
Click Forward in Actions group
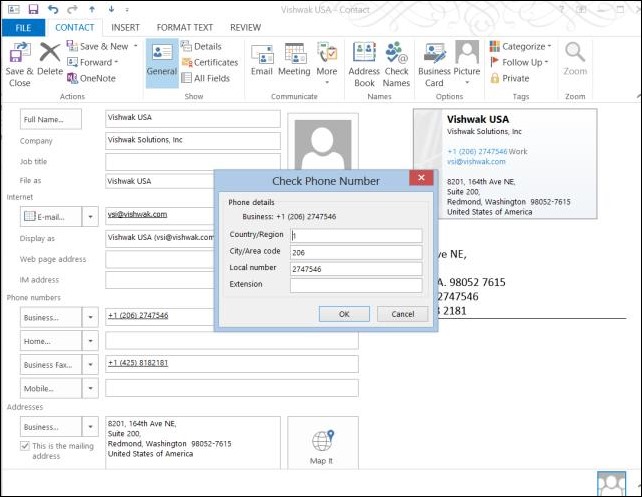tap(93, 62)
